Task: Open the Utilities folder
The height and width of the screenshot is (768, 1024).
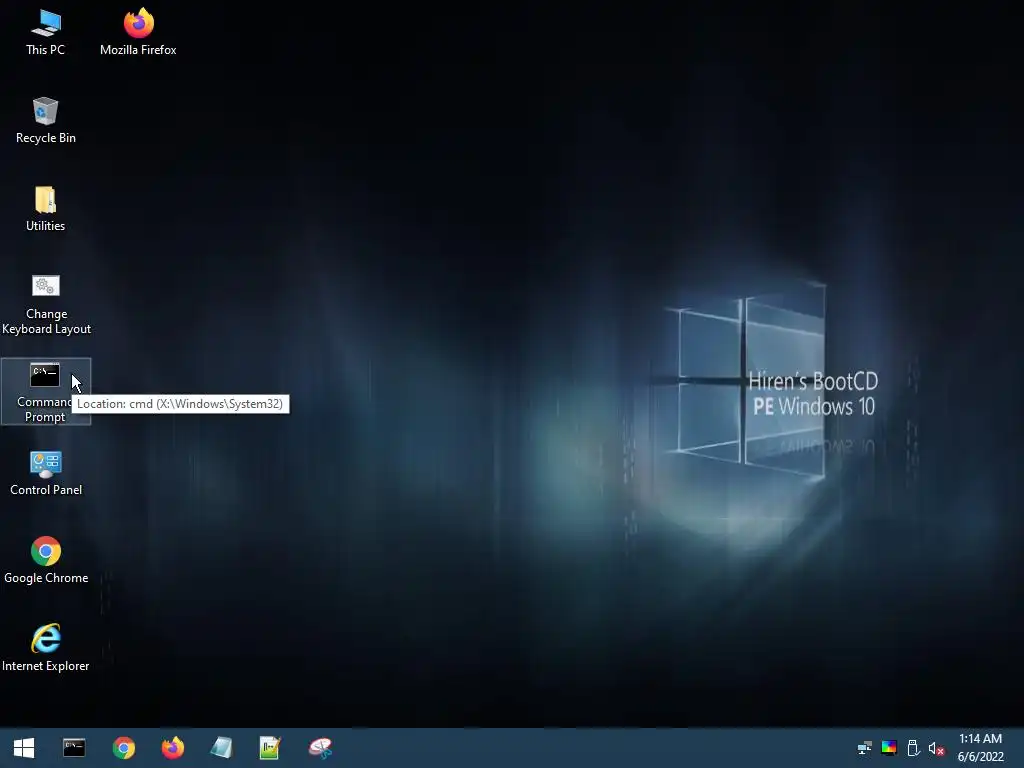Action: (45, 209)
